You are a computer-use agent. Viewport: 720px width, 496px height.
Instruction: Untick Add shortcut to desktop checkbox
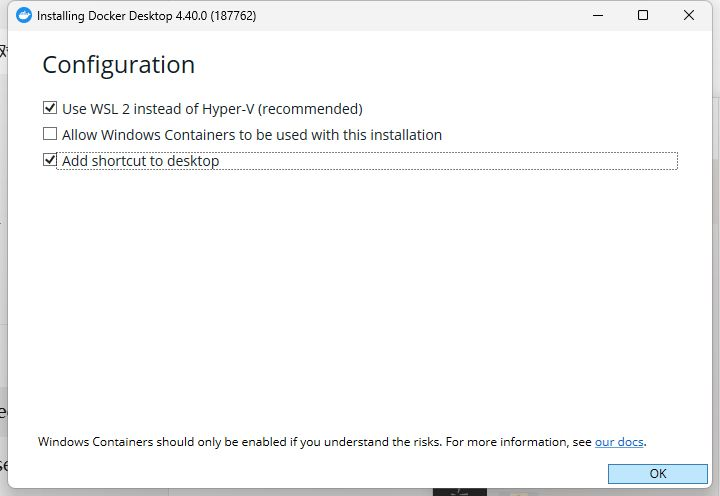50,160
